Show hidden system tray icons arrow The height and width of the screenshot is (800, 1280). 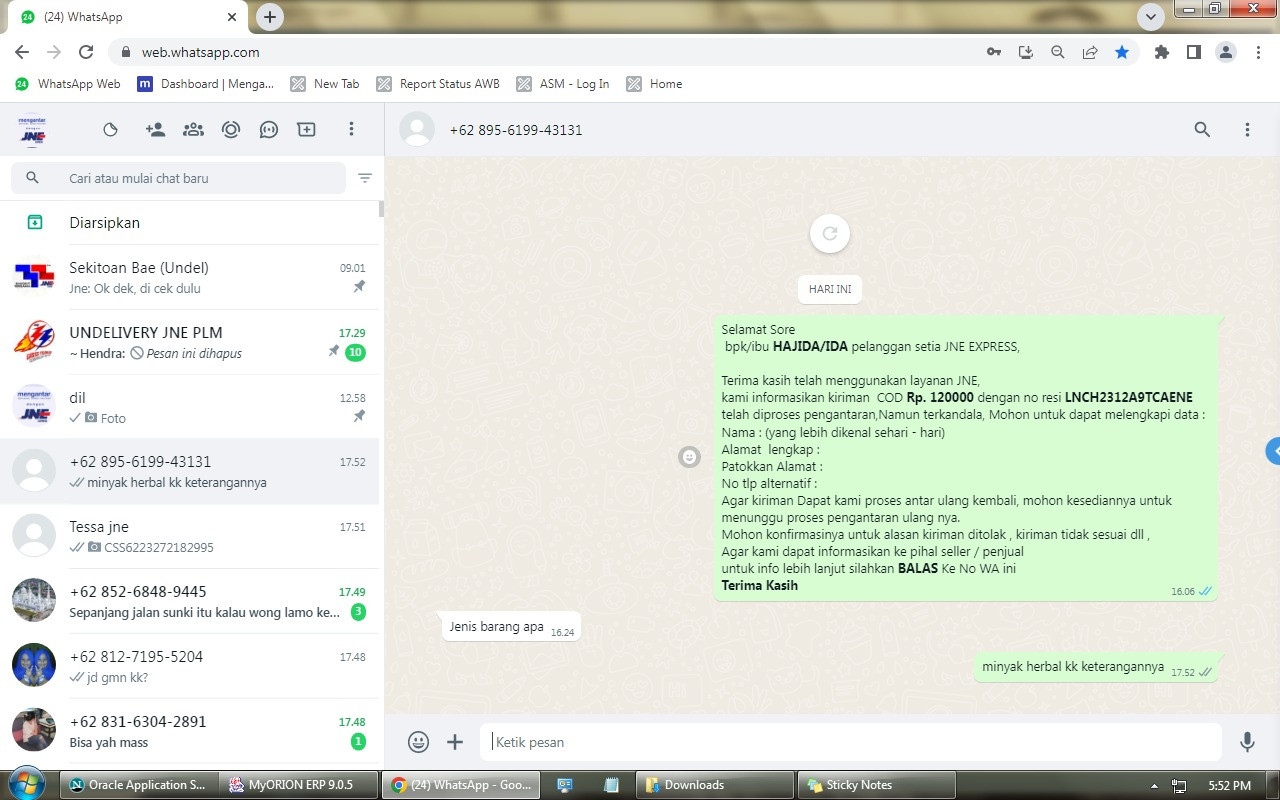tap(1155, 786)
